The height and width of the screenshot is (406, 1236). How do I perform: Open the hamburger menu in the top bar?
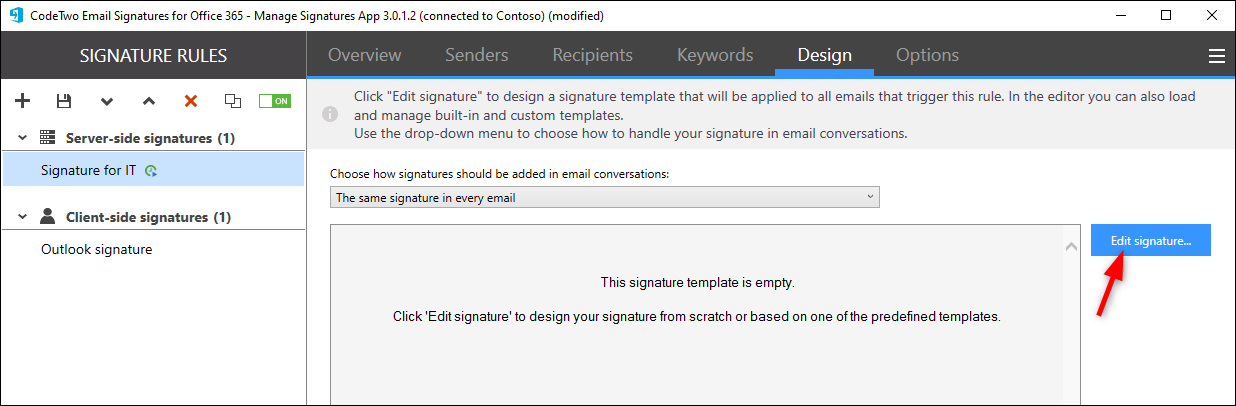click(x=1217, y=56)
